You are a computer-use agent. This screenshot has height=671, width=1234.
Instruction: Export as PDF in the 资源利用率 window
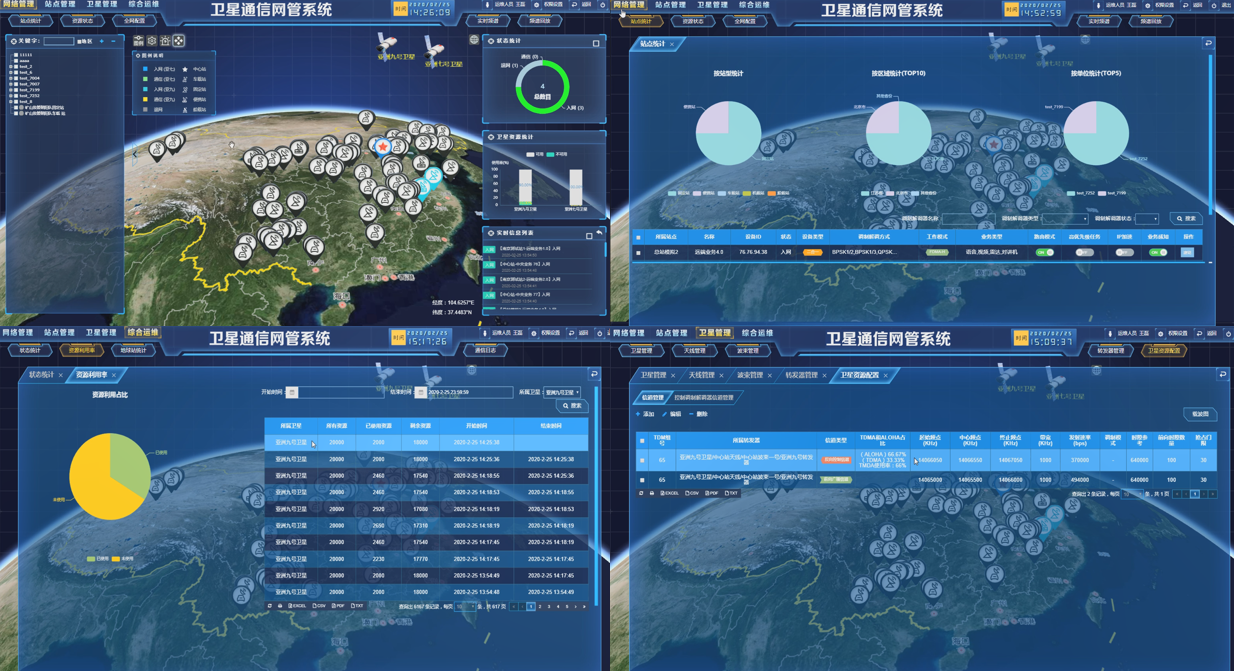pos(338,606)
